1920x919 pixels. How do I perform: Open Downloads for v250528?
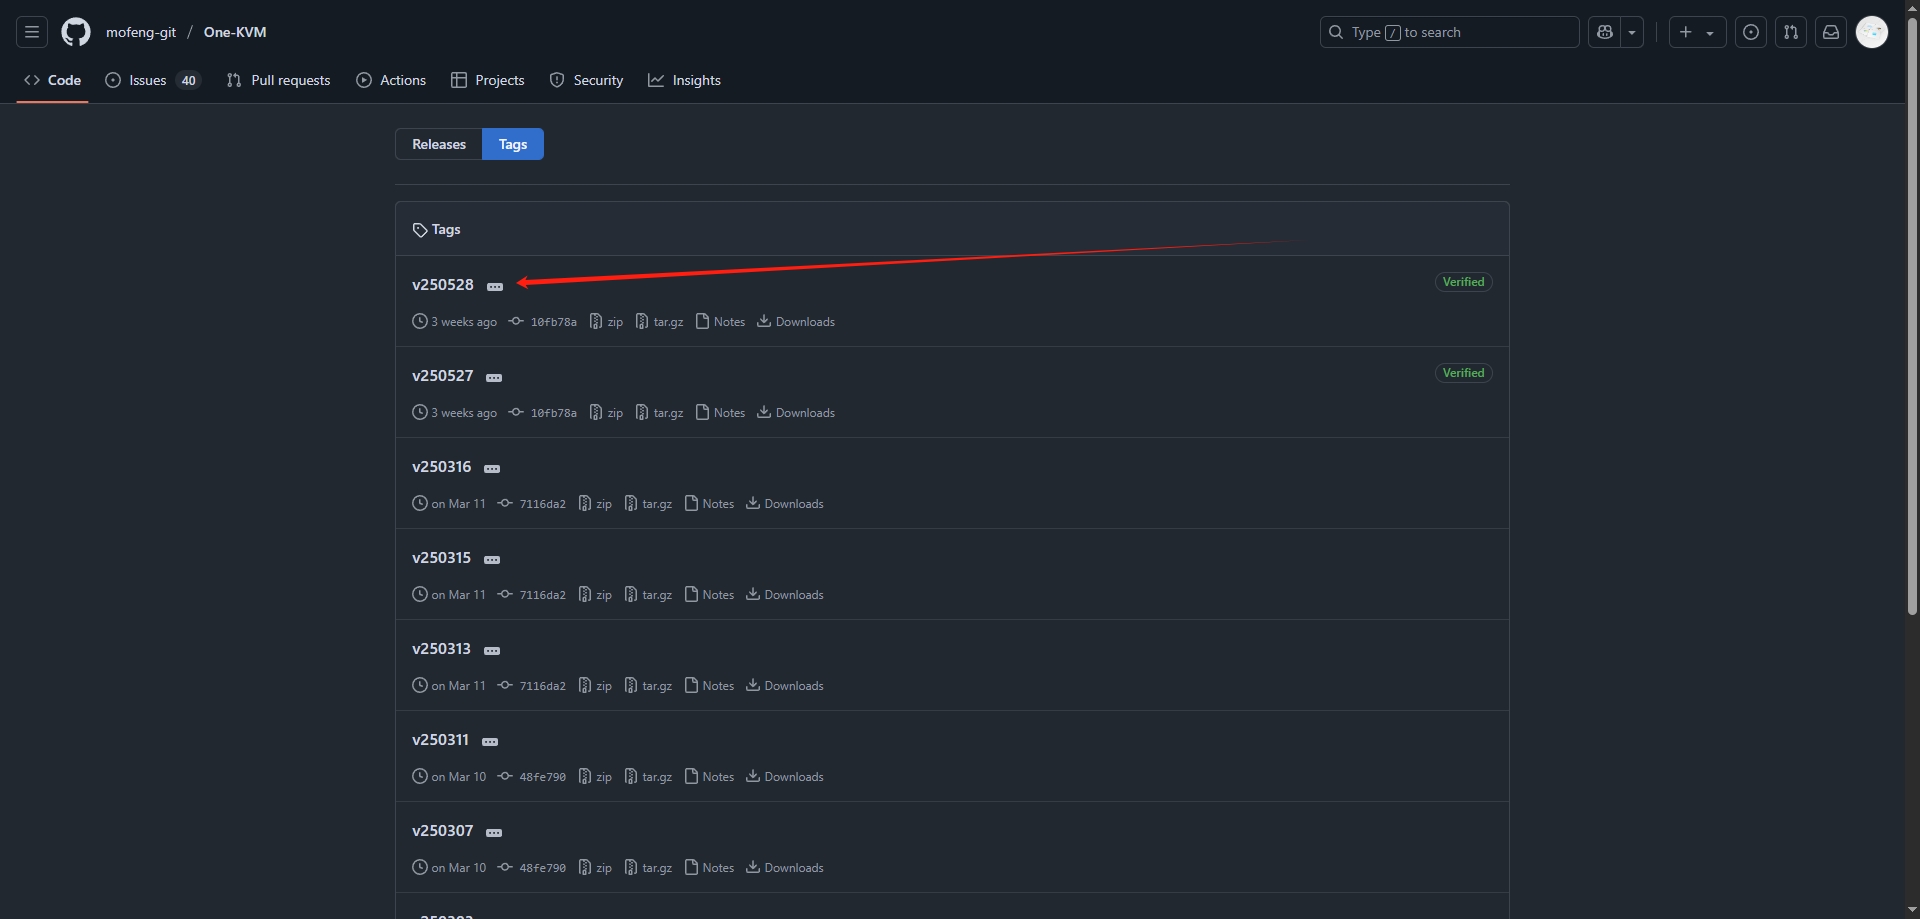[x=796, y=322]
